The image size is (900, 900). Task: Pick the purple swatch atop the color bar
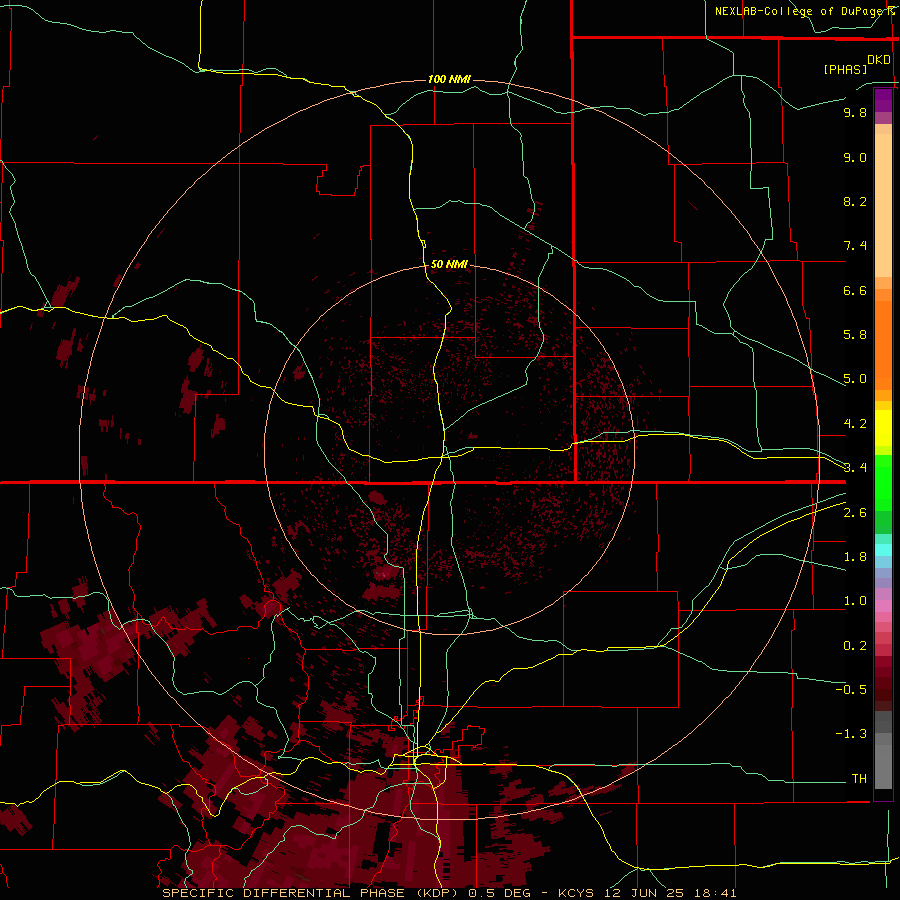pyautogui.click(x=883, y=100)
